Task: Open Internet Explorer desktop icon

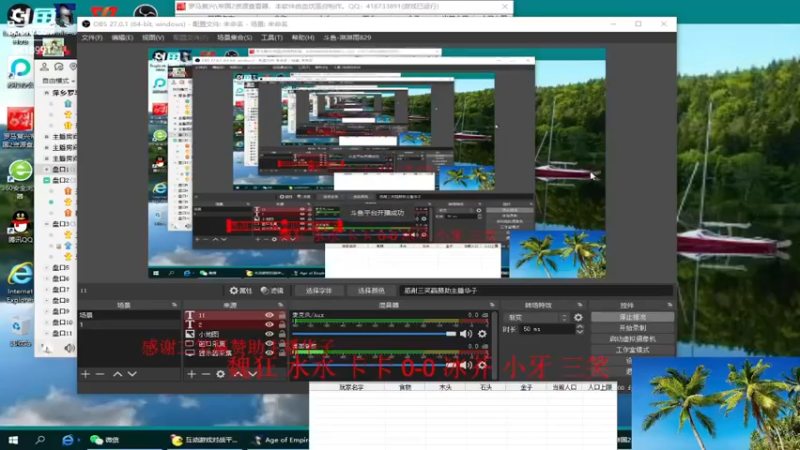Action: [x=20, y=281]
